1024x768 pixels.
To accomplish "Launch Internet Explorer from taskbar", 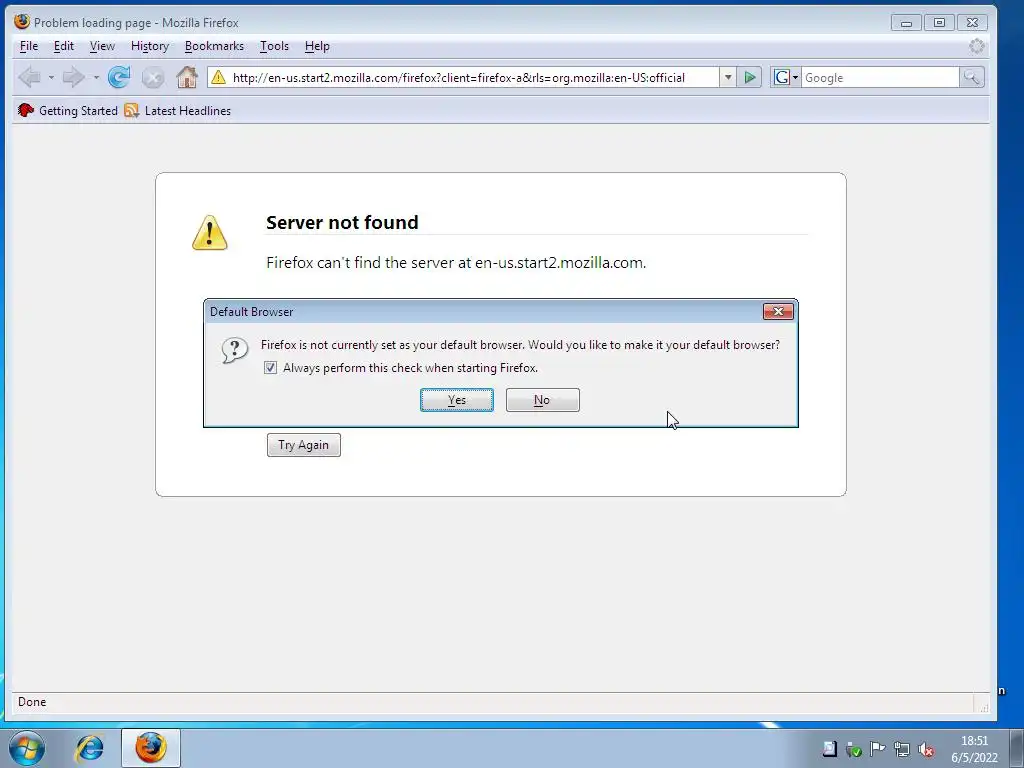I will point(90,748).
